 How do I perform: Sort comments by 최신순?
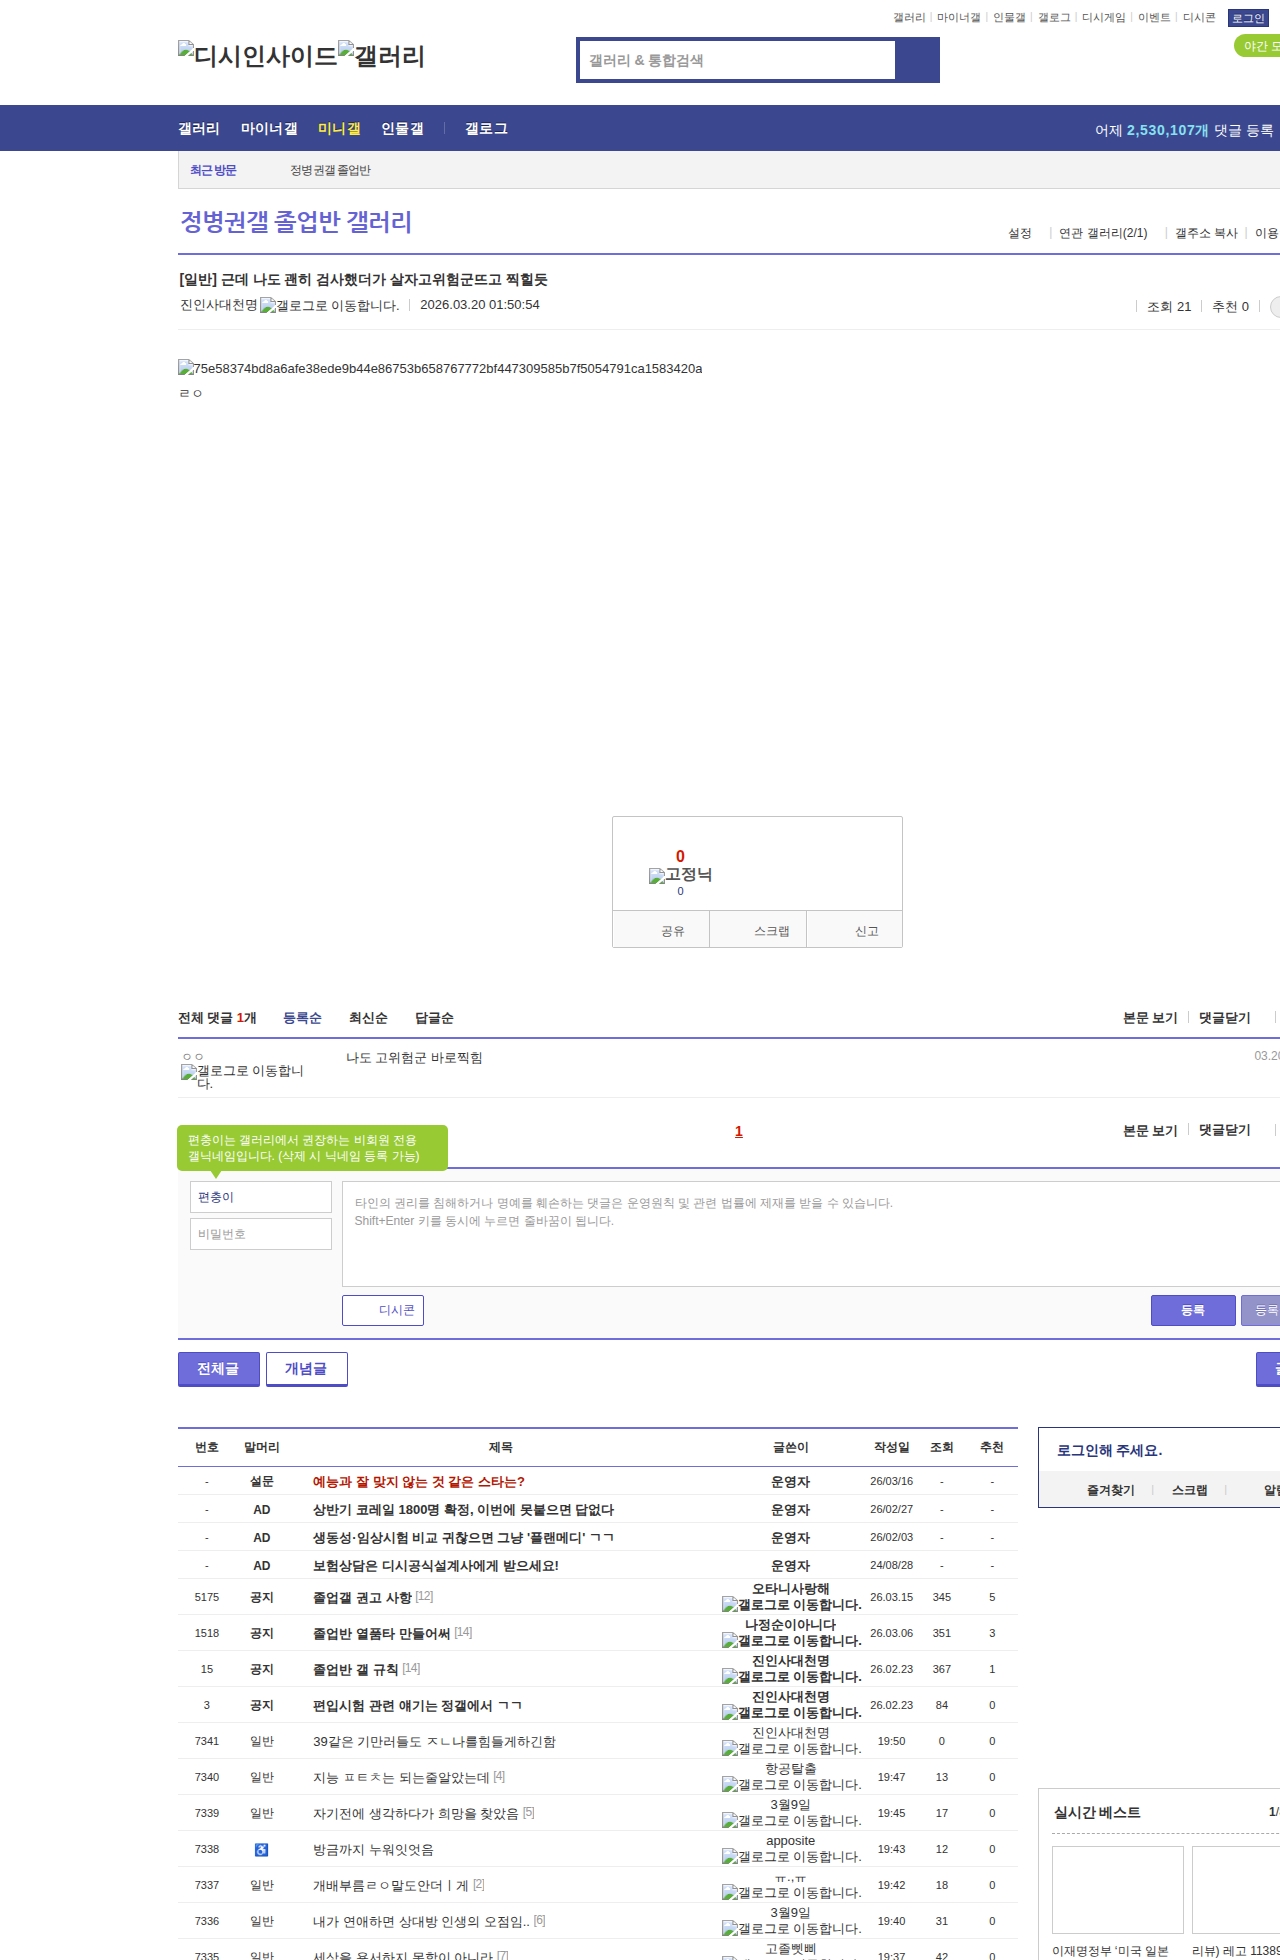368,1018
